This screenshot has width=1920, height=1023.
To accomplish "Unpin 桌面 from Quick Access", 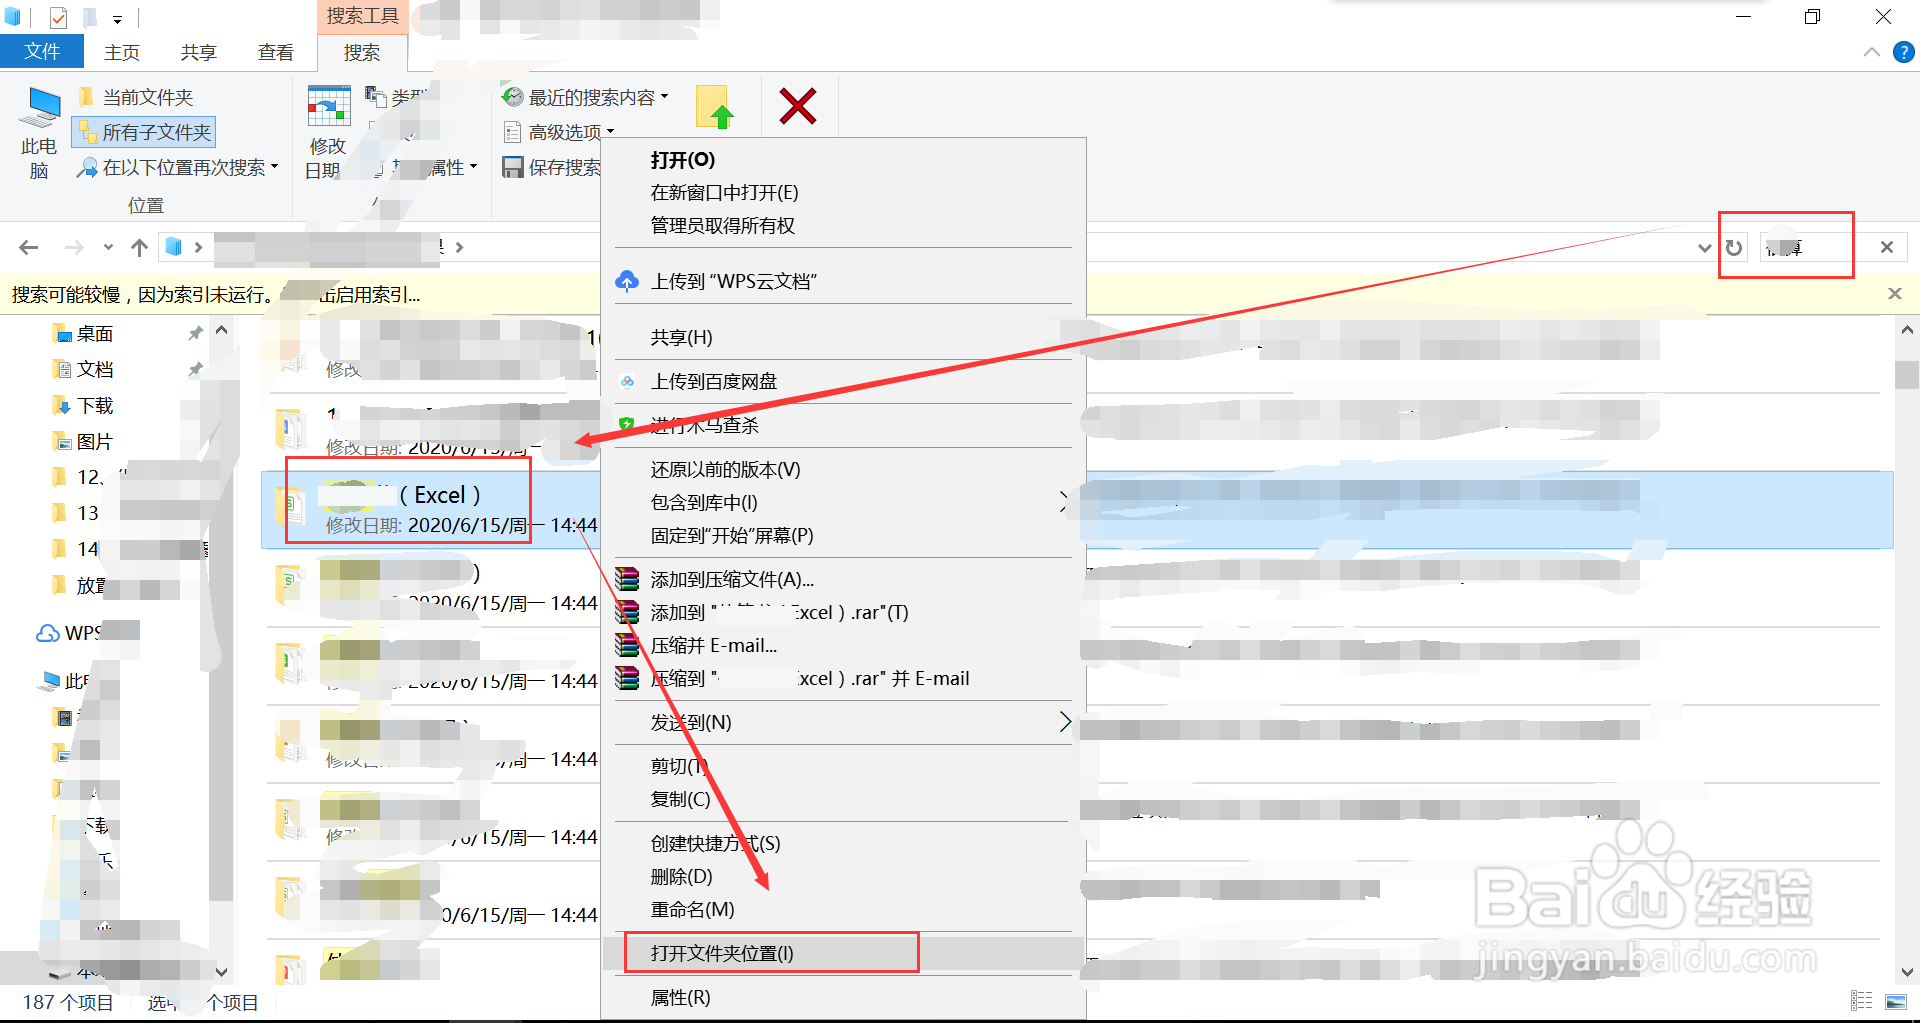I will tap(196, 333).
